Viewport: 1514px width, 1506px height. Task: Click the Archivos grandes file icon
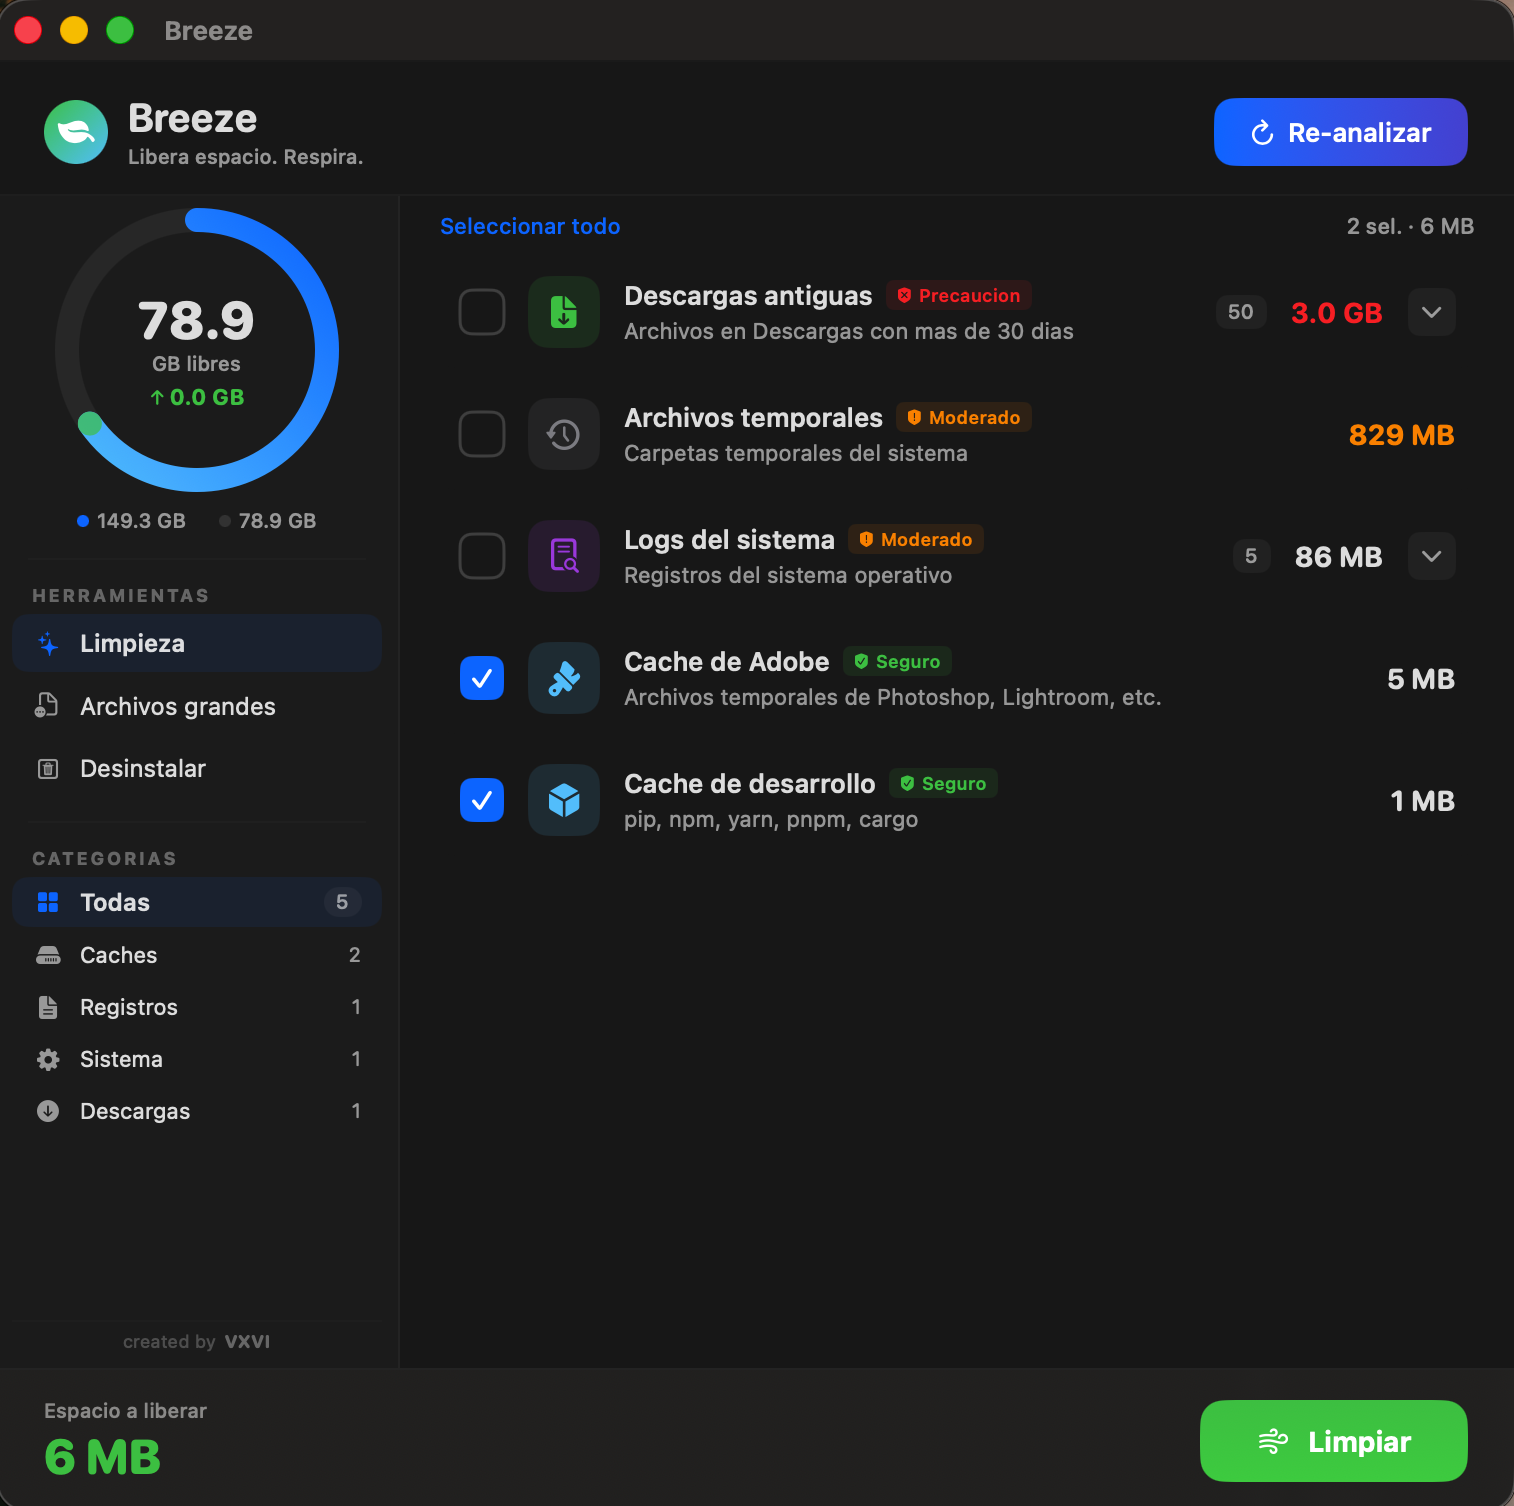coord(47,706)
